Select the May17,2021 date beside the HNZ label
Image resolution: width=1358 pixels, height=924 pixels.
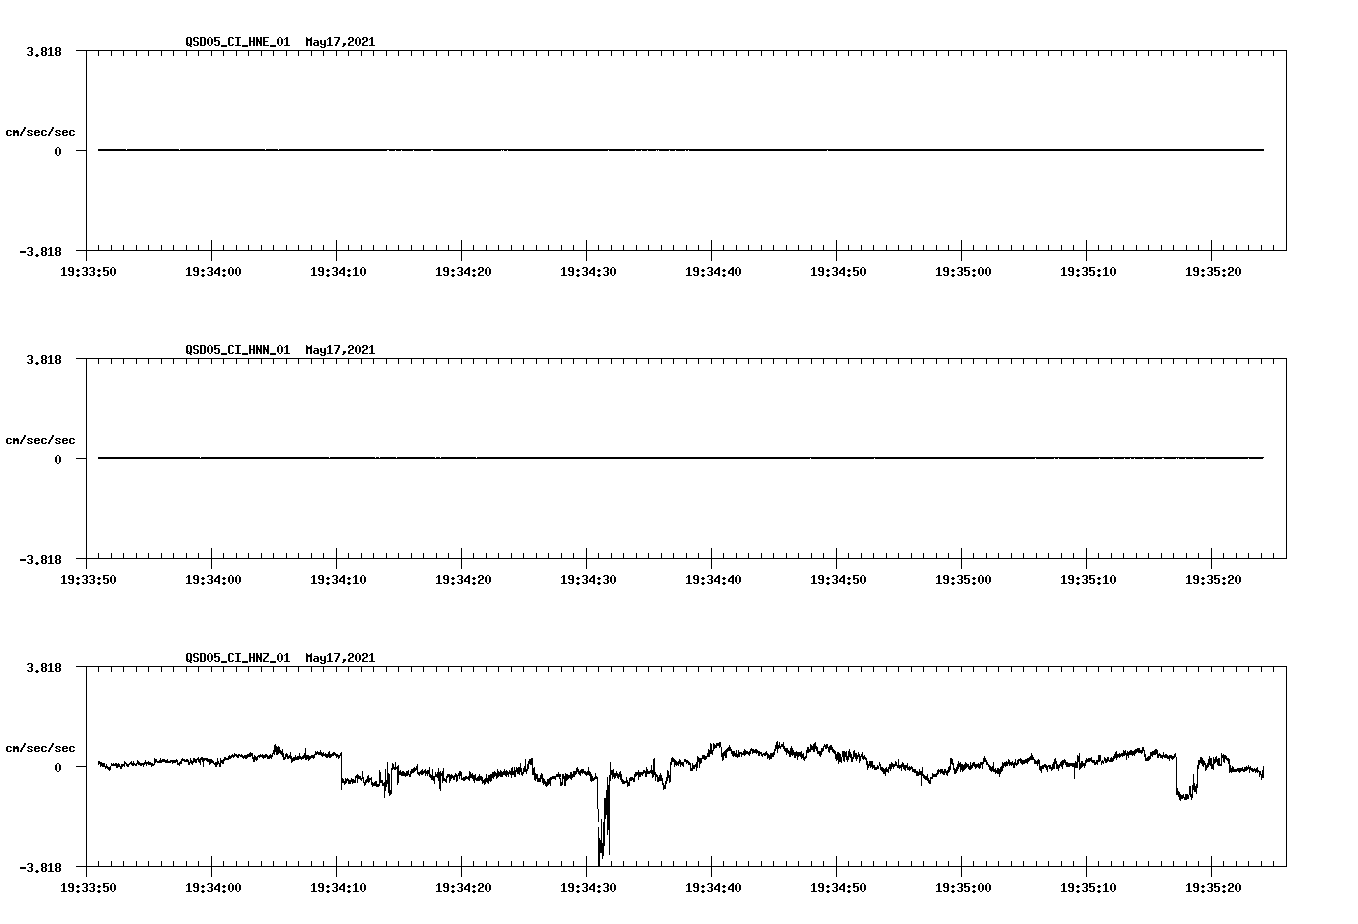(x=339, y=658)
